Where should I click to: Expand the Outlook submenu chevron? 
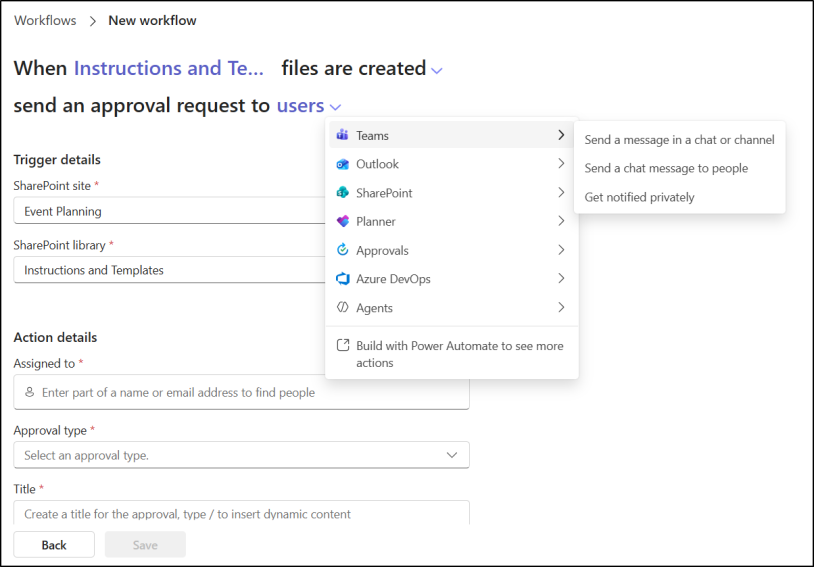click(x=561, y=164)
